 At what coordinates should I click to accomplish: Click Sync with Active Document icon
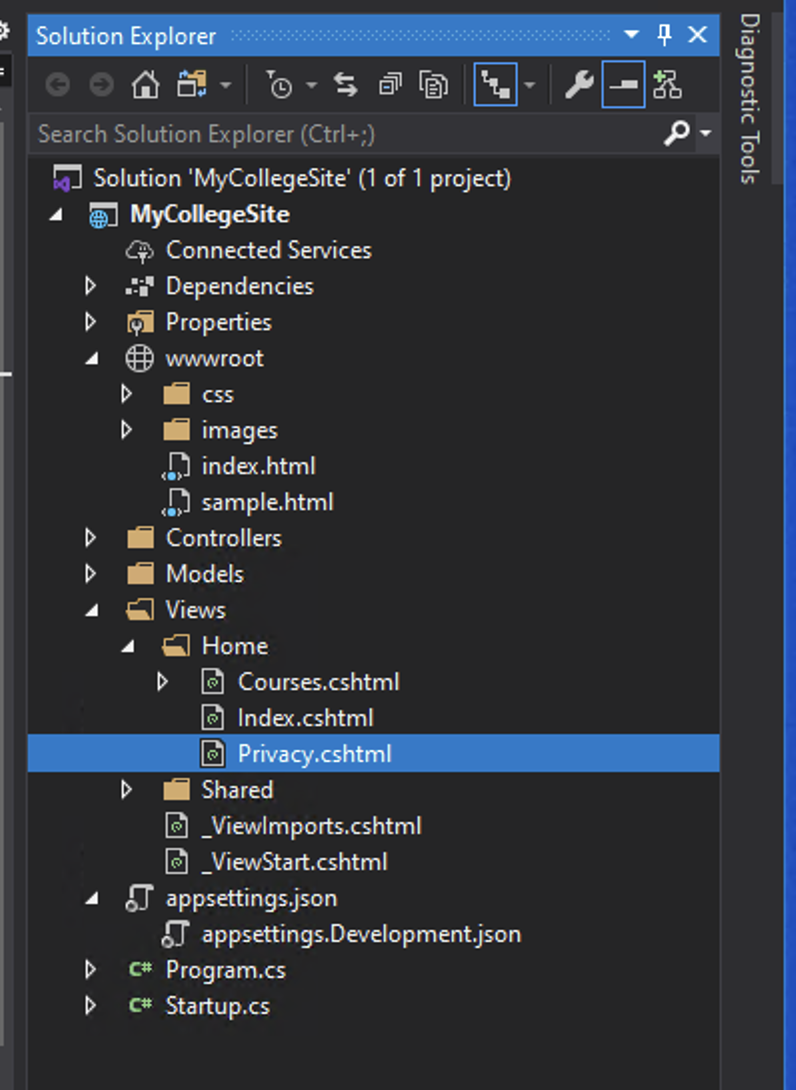tap(346, 86)
